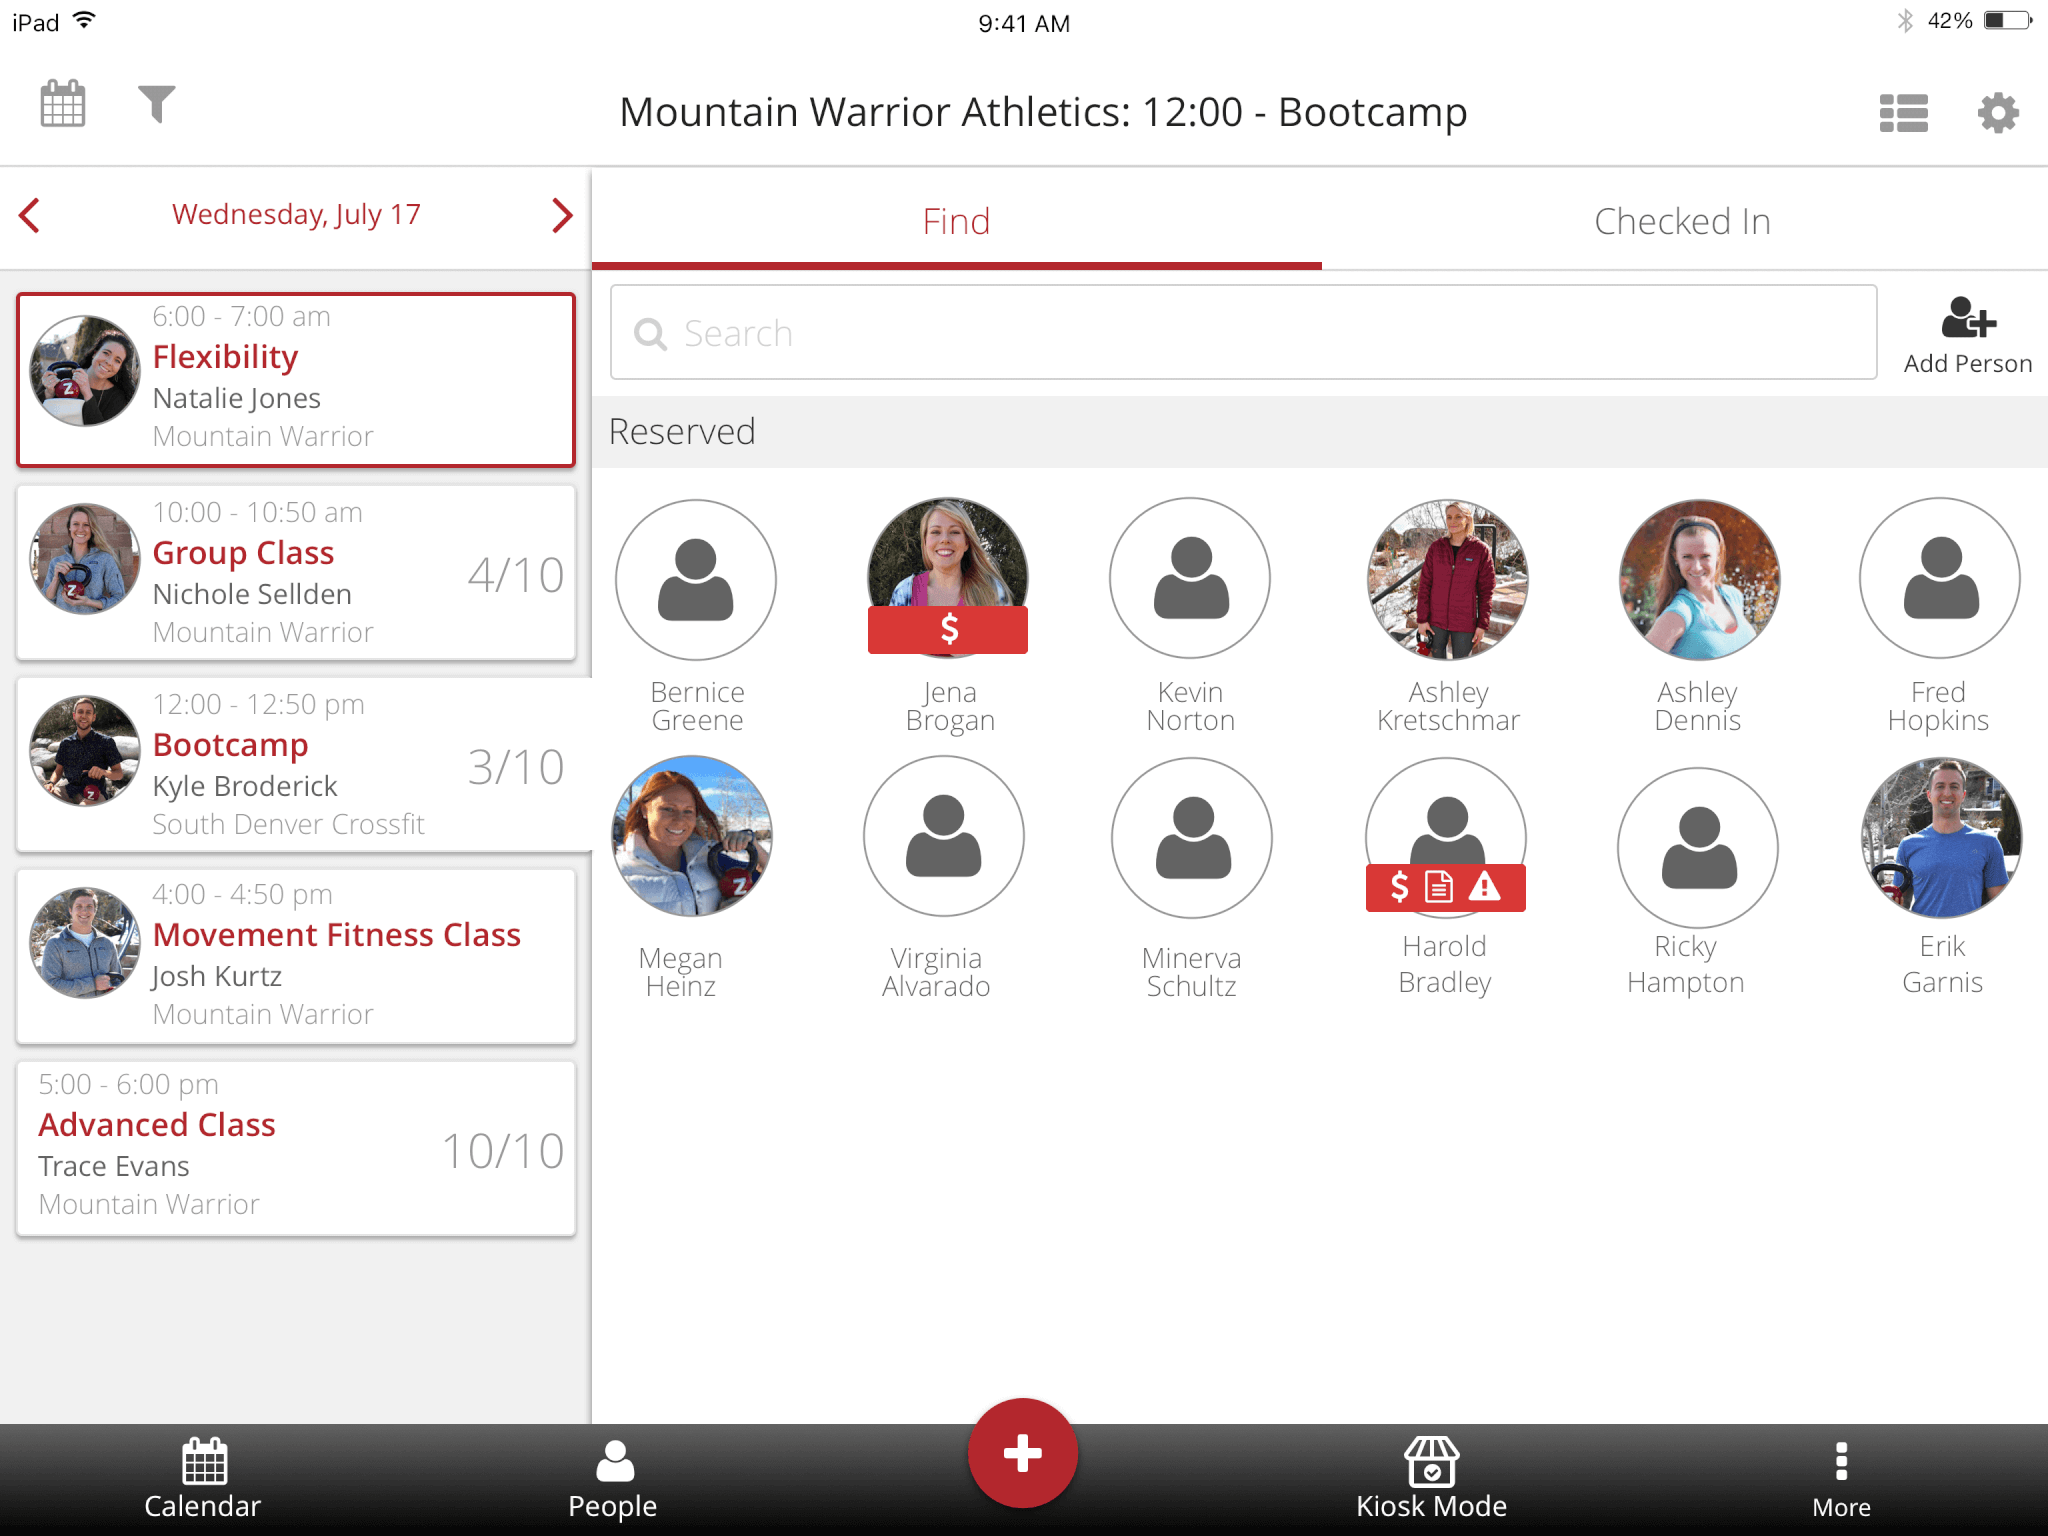Image resolution: width=2048 pixels, height=1536 pixels.
Task: Click the payment due badge on Jena Brogan
Action: coord(947,630)
